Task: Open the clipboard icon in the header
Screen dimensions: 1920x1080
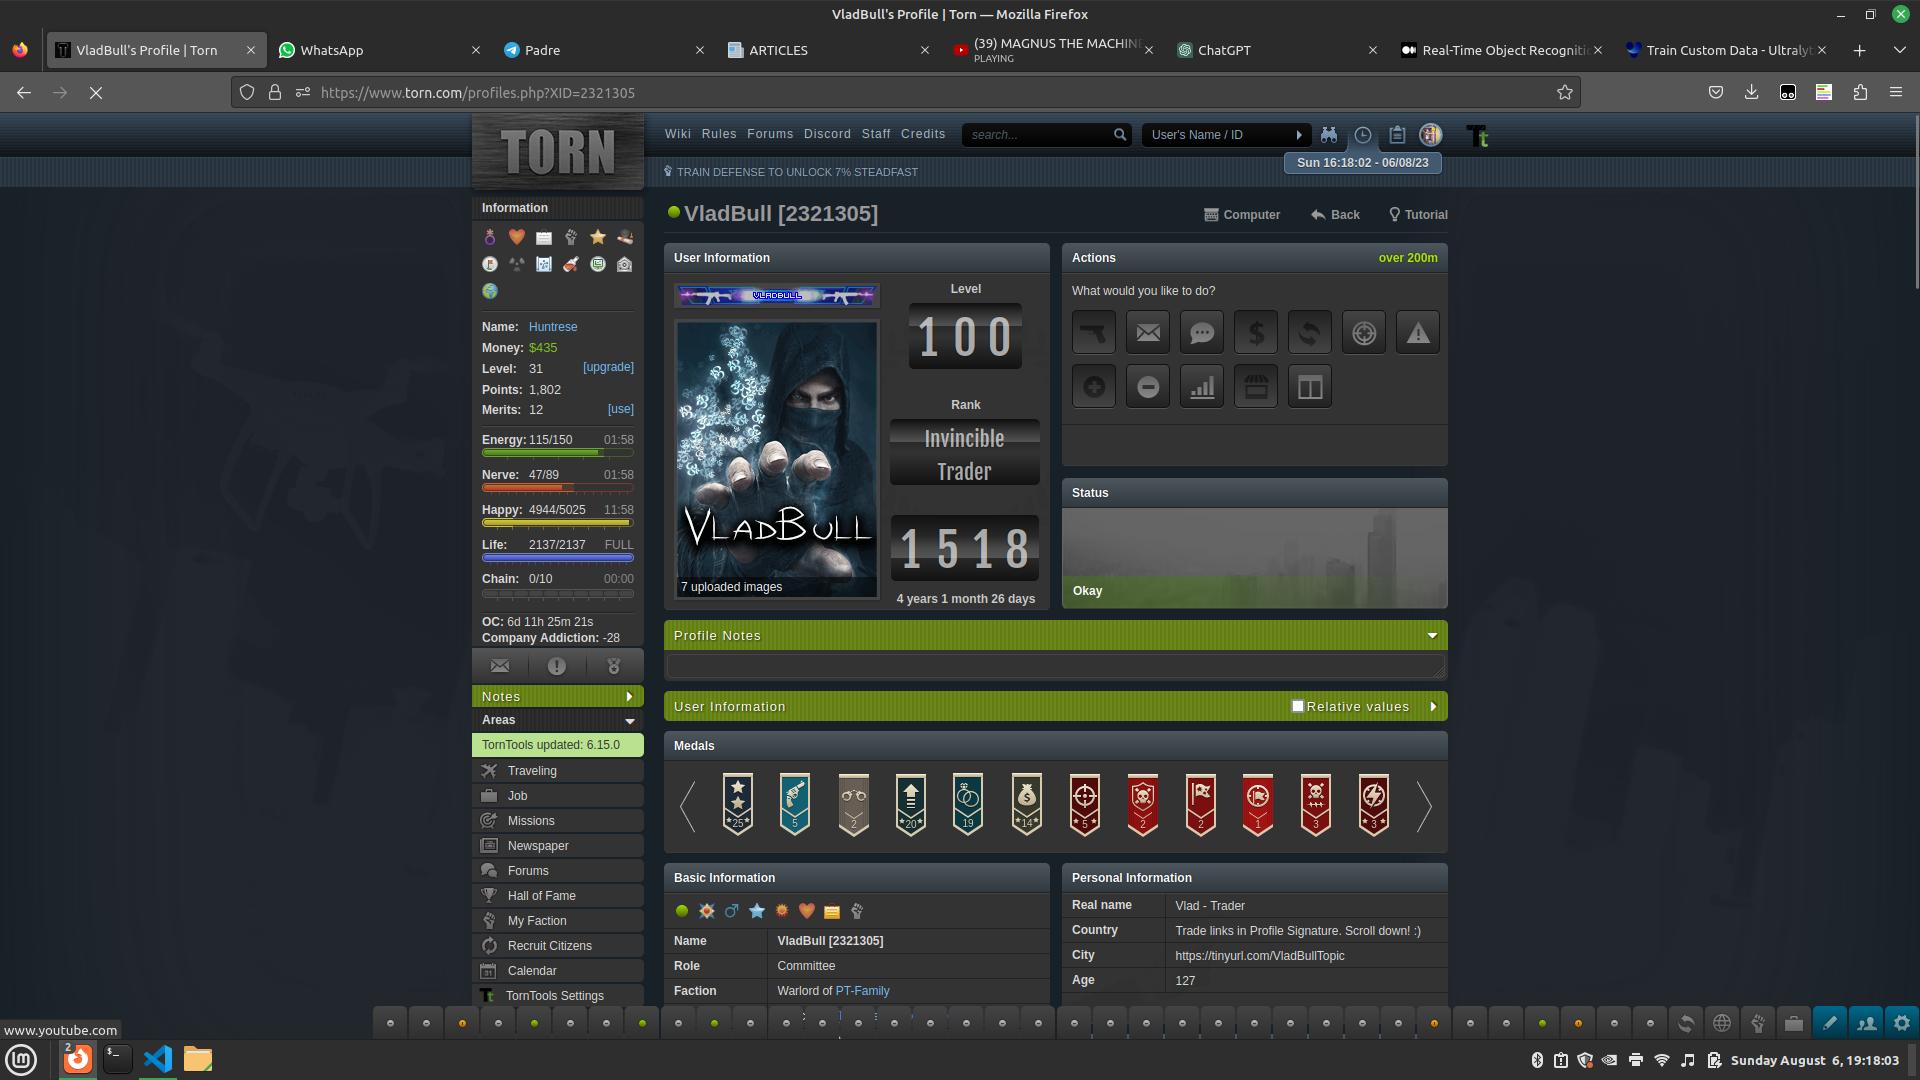Action: (1397, 135)
